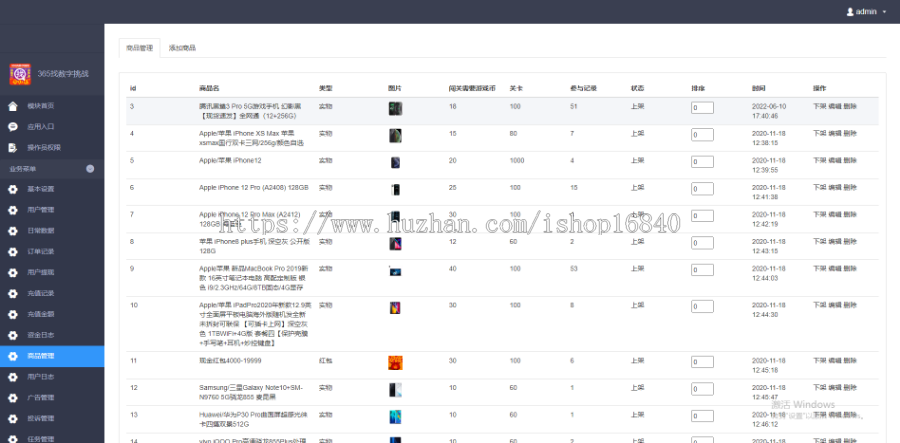Click the product name 现金红包4000-19999
The width and height of the screenshot is (900, 443).
[x=230, y=360]
